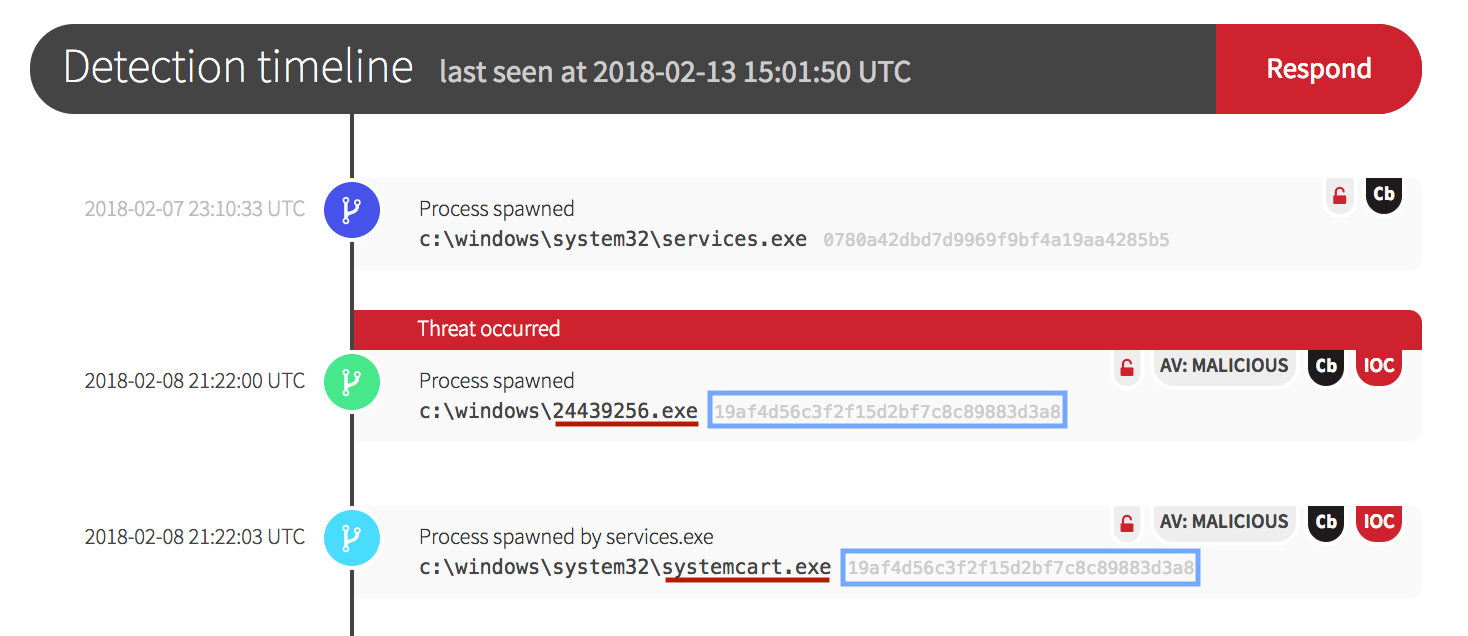Click the red unlock icon on systemcart.exe row
1468x636 pixels.
(1127, 523)
